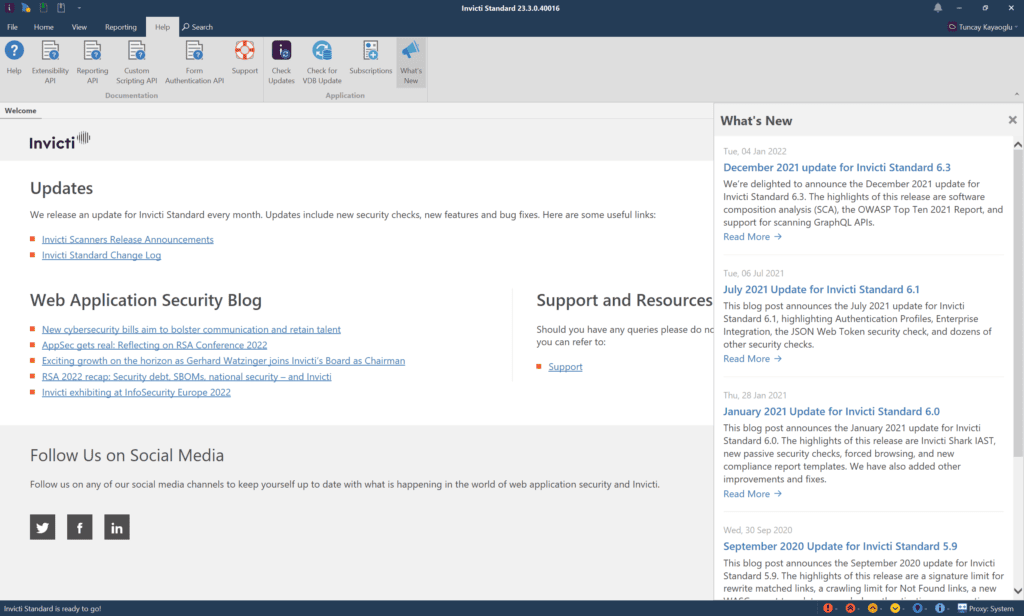Image resolution: width=1024 pixels, height=616 pixels.
Task: Switch to the Home ribbon tab
Action: pos(44,27)
